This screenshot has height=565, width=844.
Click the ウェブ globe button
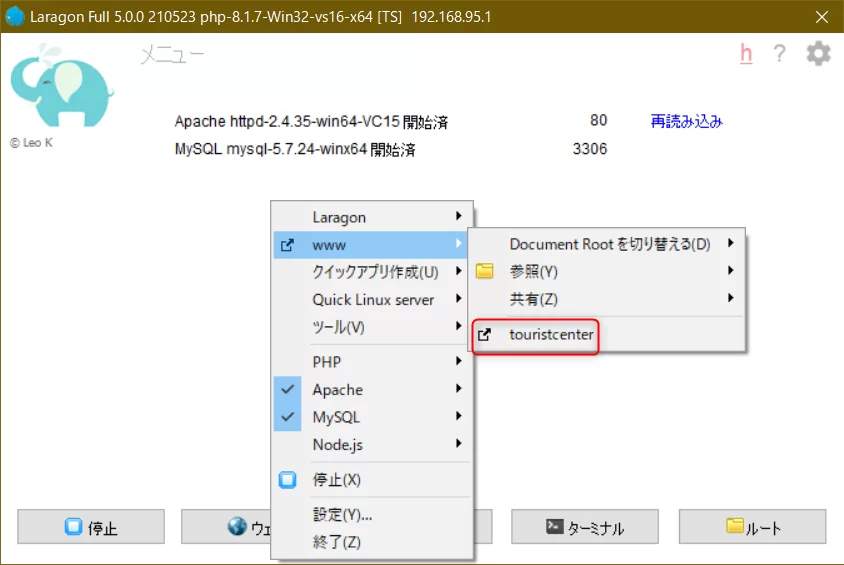point(226,527)
